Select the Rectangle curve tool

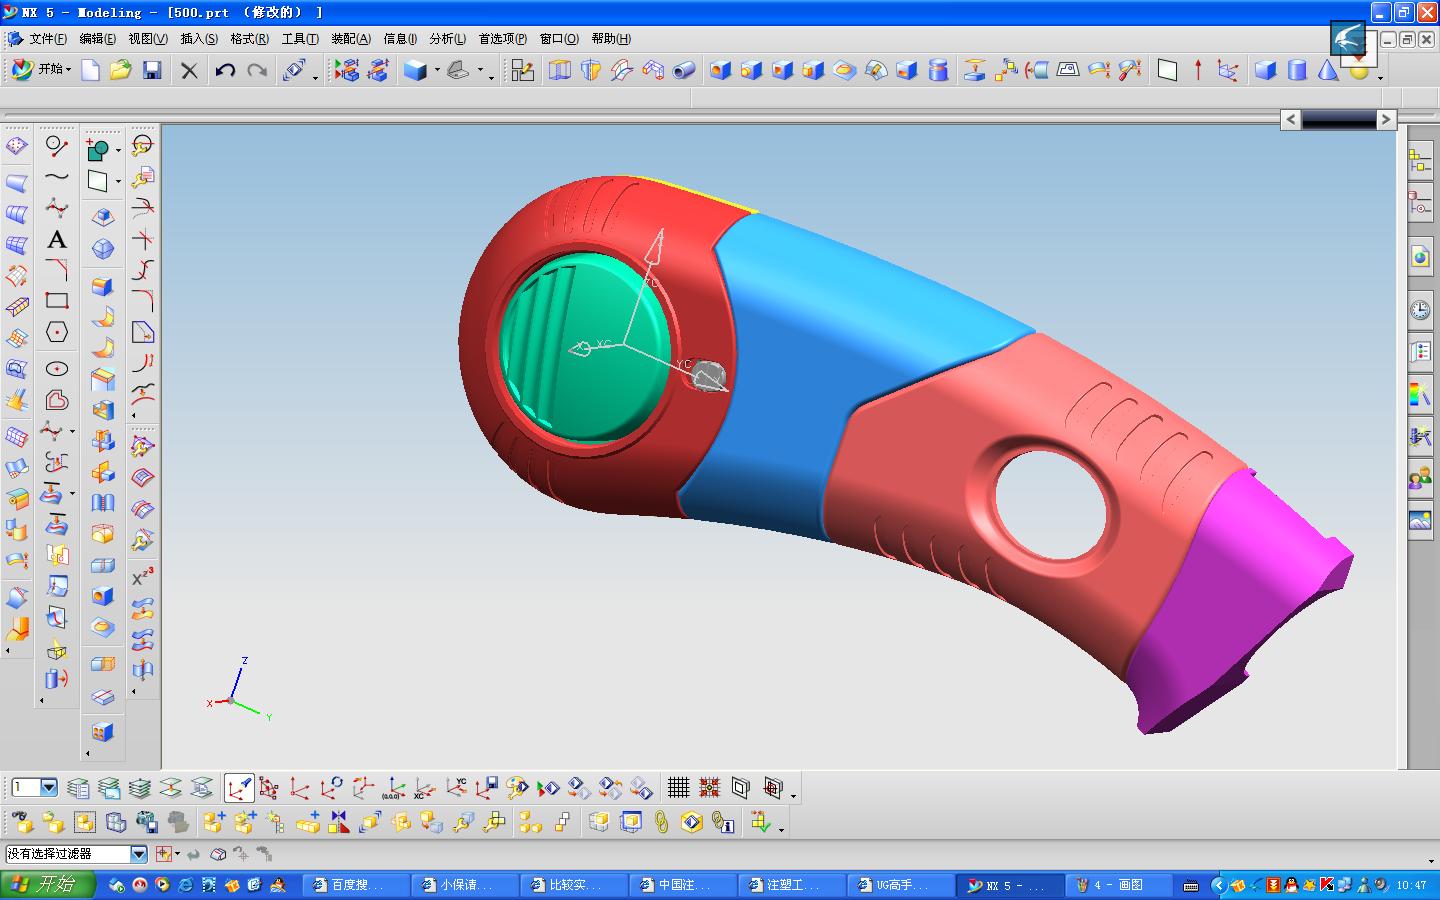(57, 300)
